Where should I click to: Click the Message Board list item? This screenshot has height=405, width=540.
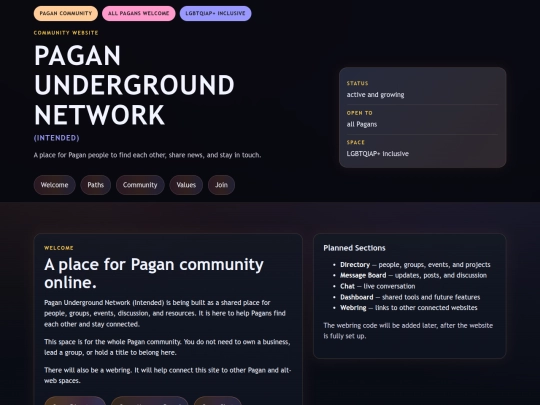[x=413, y=276]
